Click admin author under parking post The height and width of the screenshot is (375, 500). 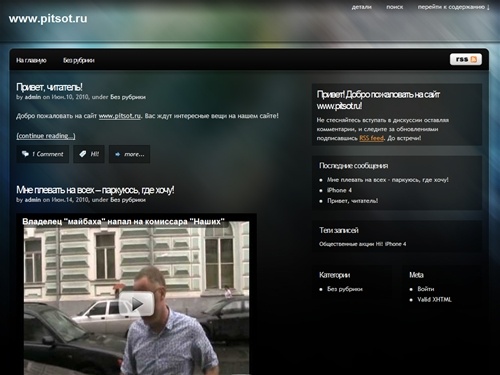tap(33, 200)
